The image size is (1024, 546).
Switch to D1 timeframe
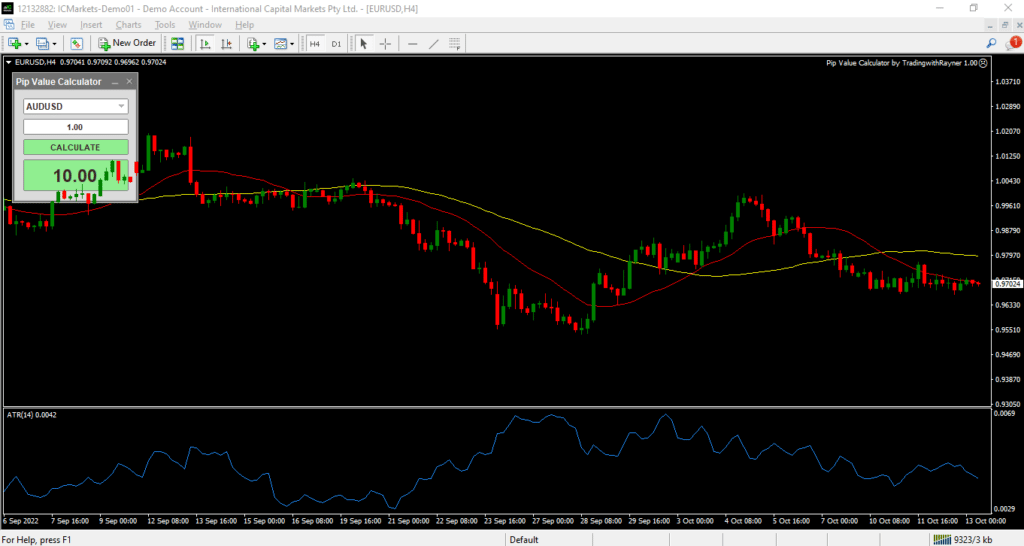(x=336, y=43)
